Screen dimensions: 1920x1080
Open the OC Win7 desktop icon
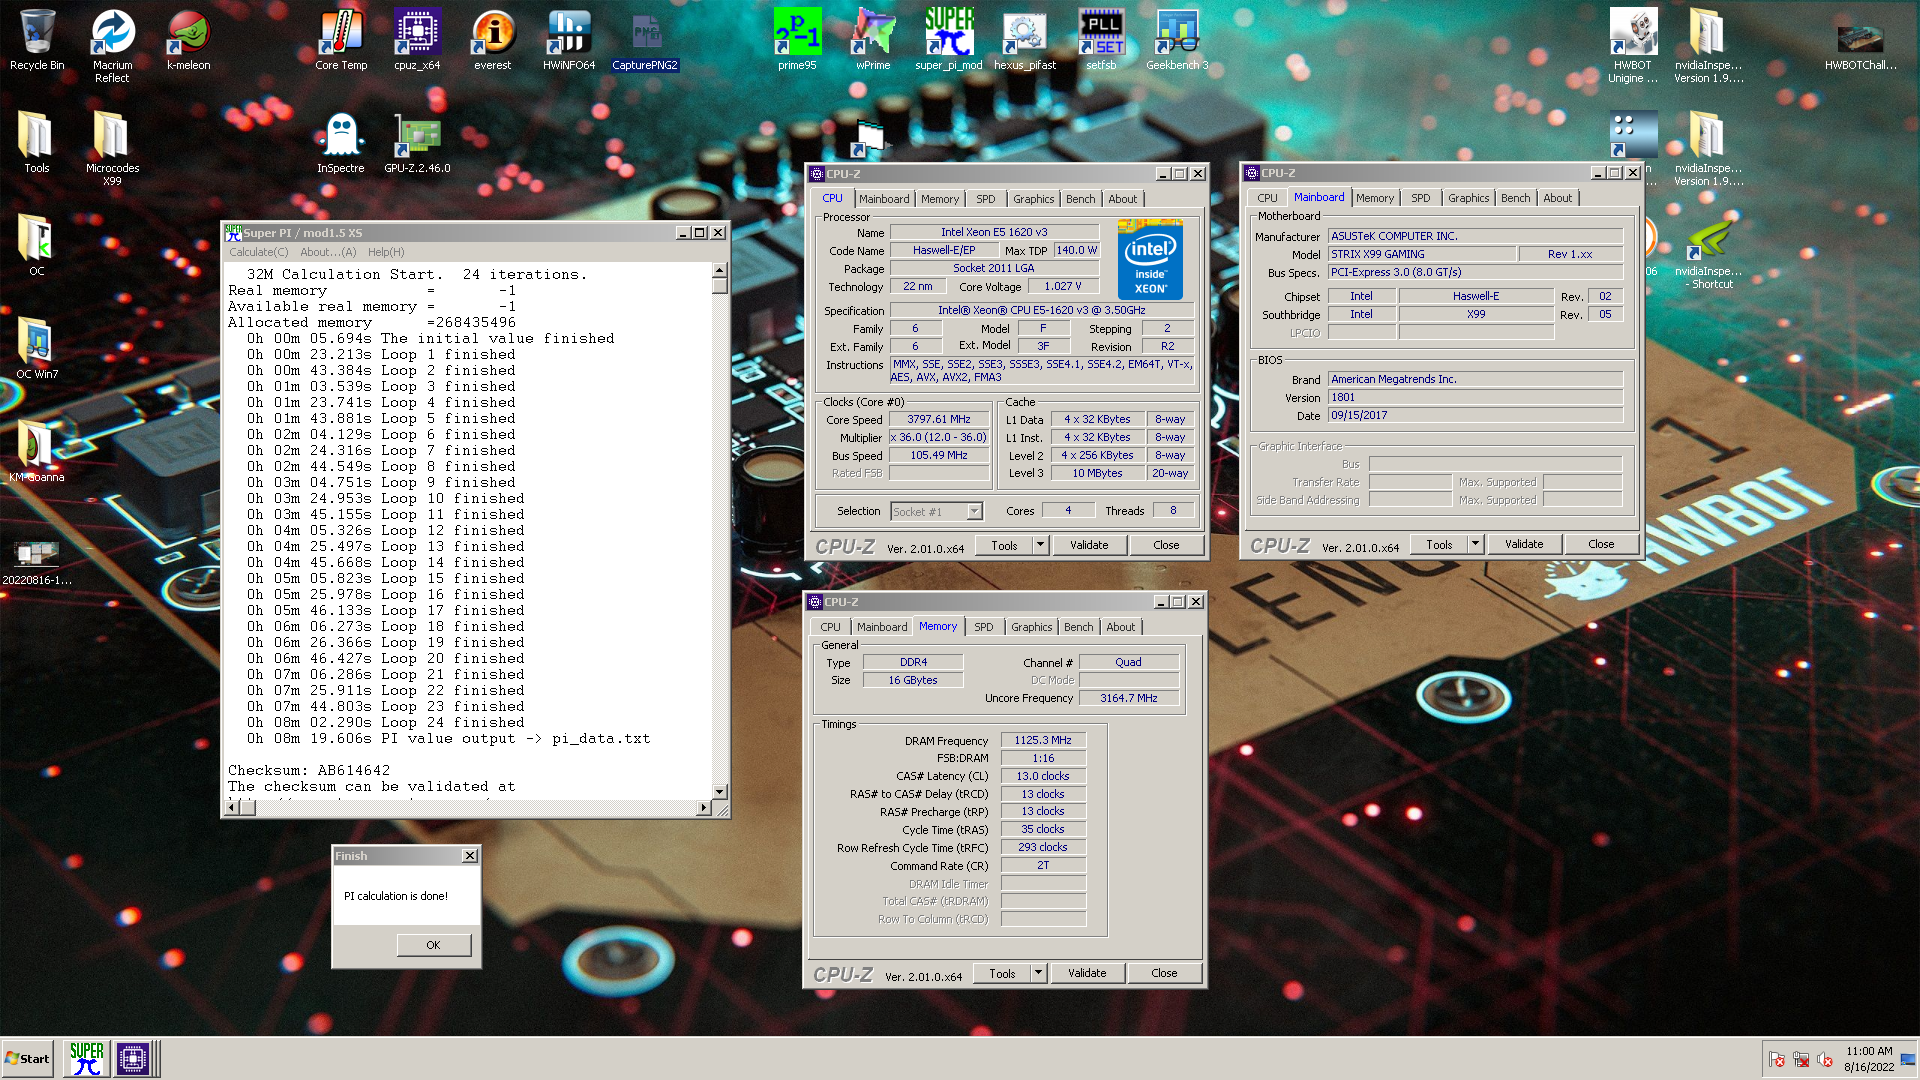click(x=37, y=348)
